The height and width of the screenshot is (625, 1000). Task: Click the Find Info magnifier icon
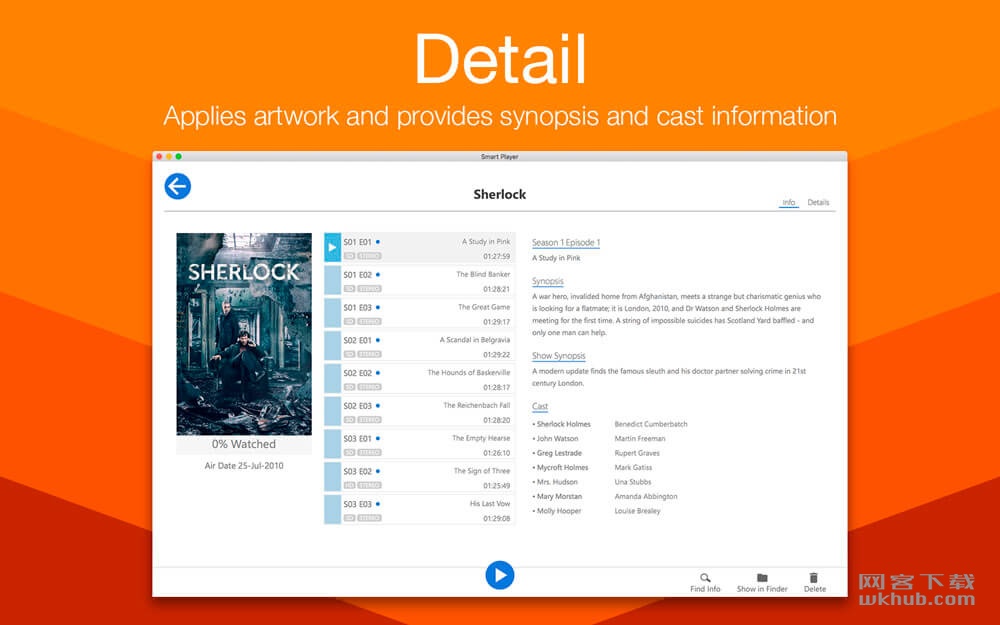click(x=705, y=578)
